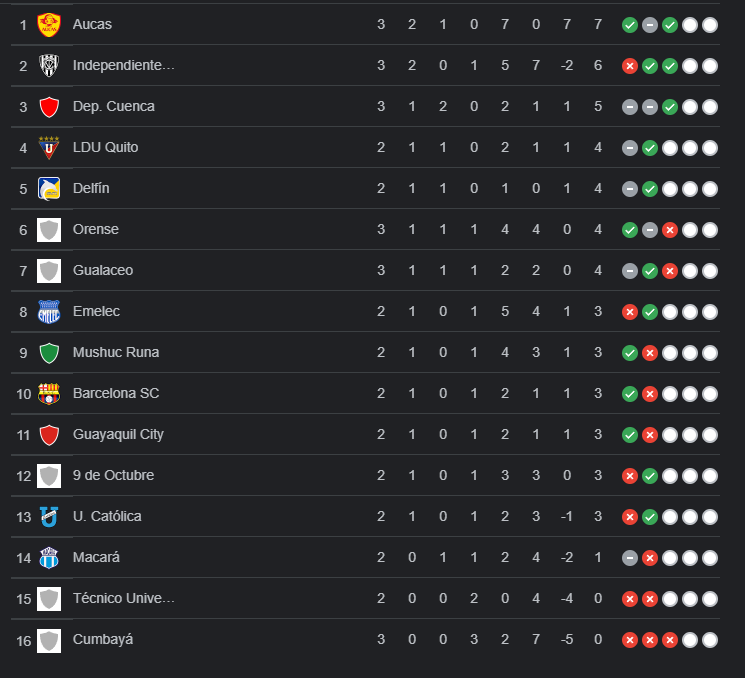Click Macará's grey draw form indicator

pos(630,558)
